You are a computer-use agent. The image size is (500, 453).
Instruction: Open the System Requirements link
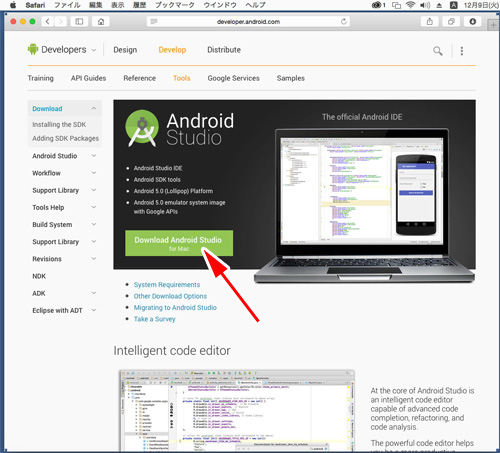167,285
